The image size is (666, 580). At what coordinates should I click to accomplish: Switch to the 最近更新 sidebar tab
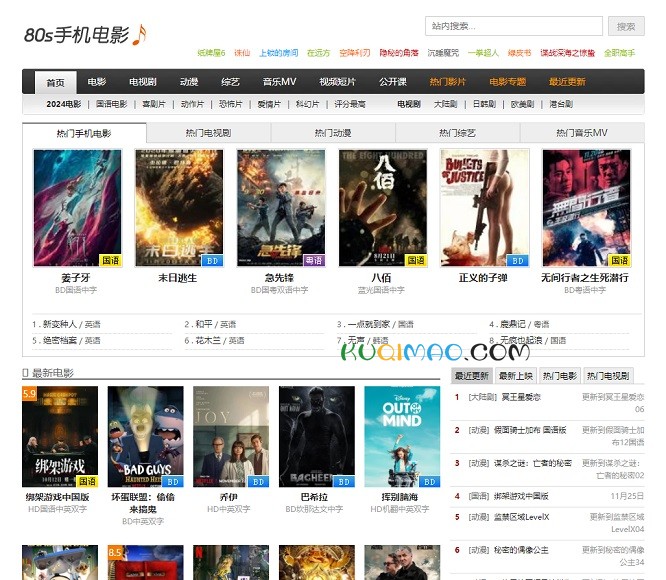coord(472,376)
